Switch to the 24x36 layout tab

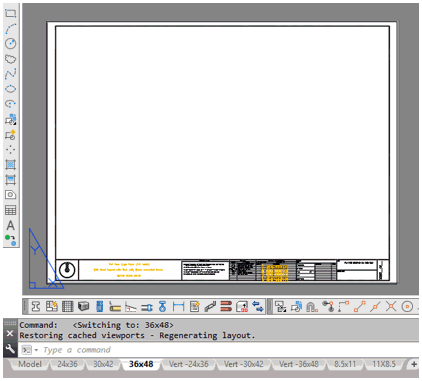(x=67, y=364)
